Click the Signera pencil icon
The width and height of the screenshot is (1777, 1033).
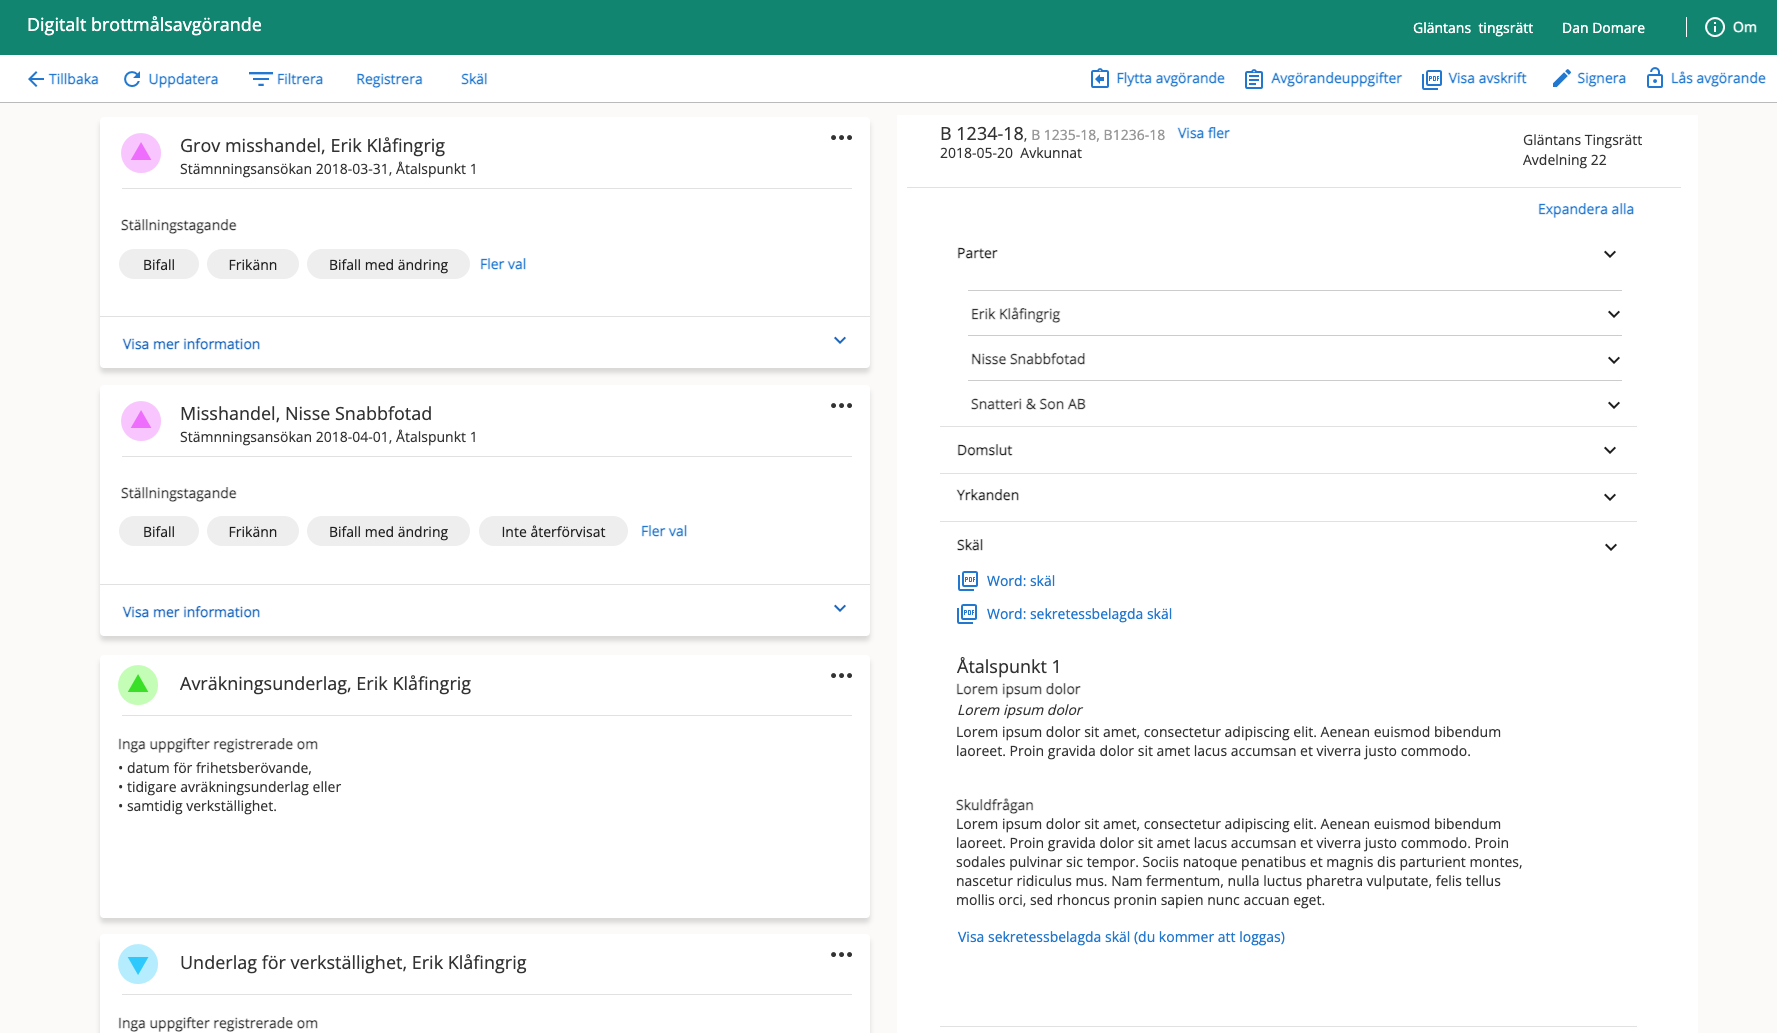(x=1561, y=78)
